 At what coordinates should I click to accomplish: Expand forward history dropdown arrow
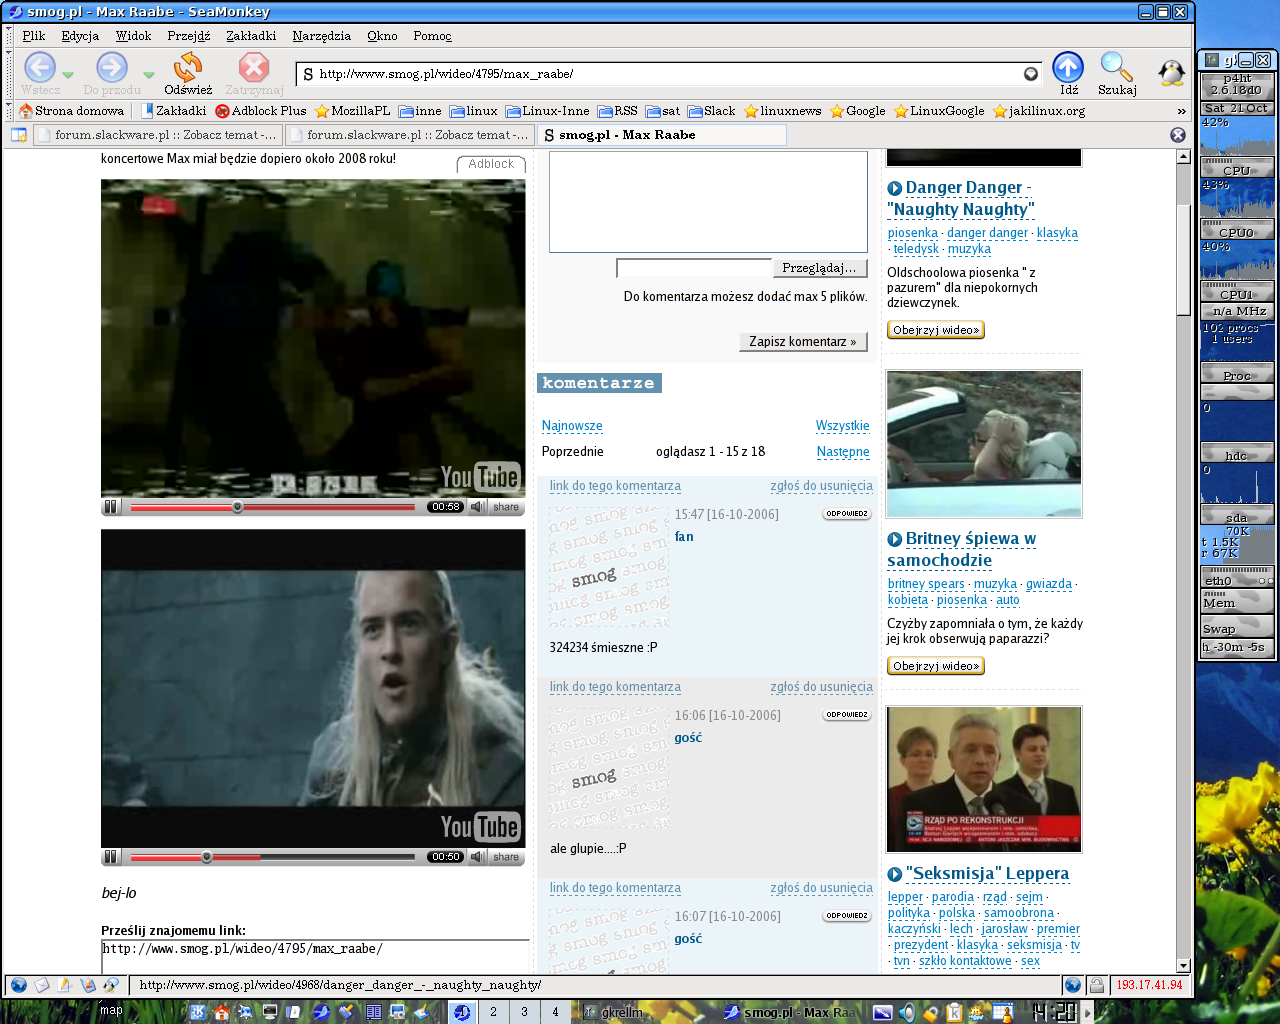click(x=148, y=75)
